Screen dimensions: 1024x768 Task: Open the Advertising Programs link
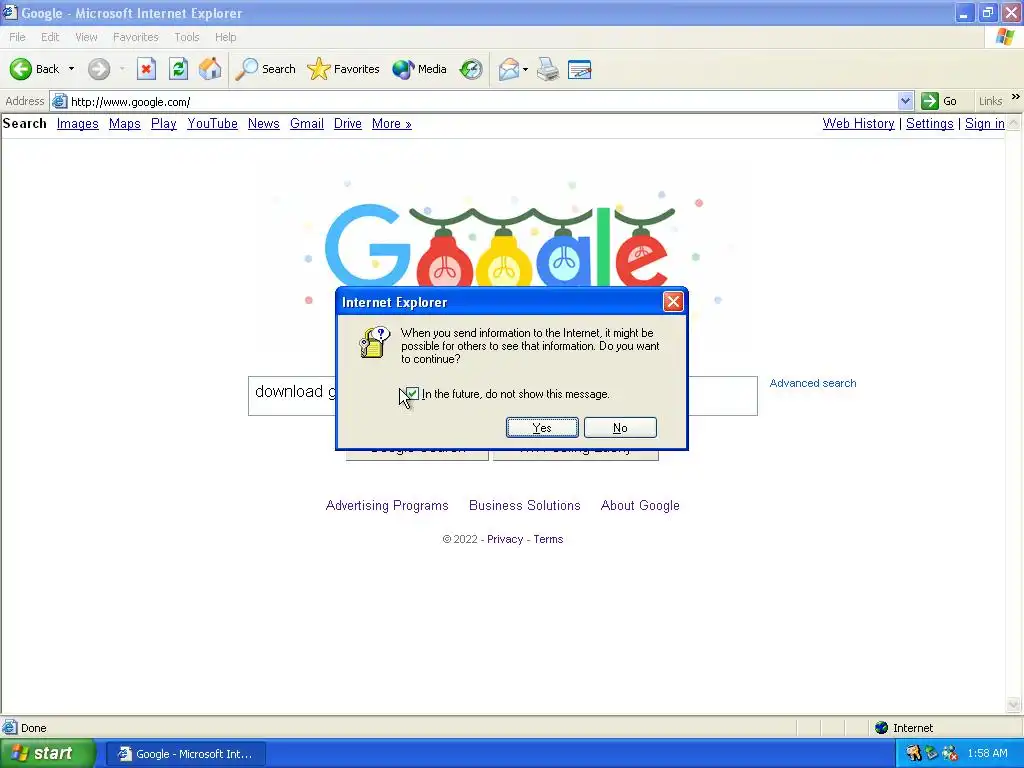point(387,505)
